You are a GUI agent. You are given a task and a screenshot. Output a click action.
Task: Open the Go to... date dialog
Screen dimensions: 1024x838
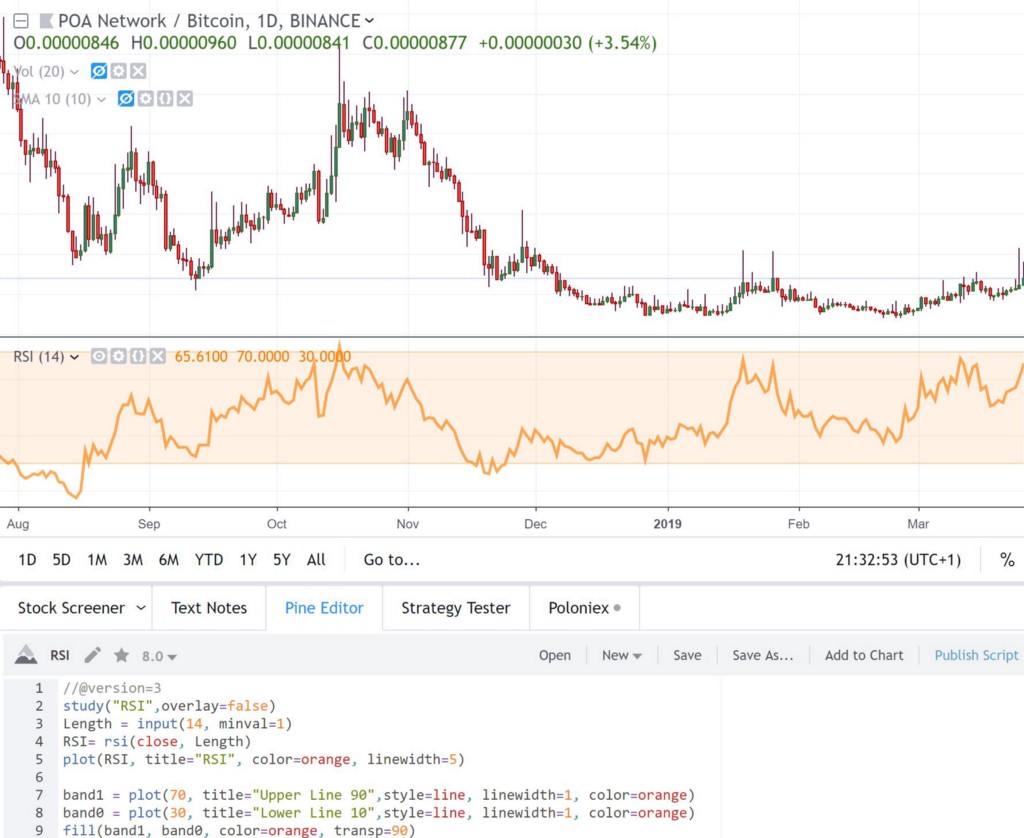(392, 560)
